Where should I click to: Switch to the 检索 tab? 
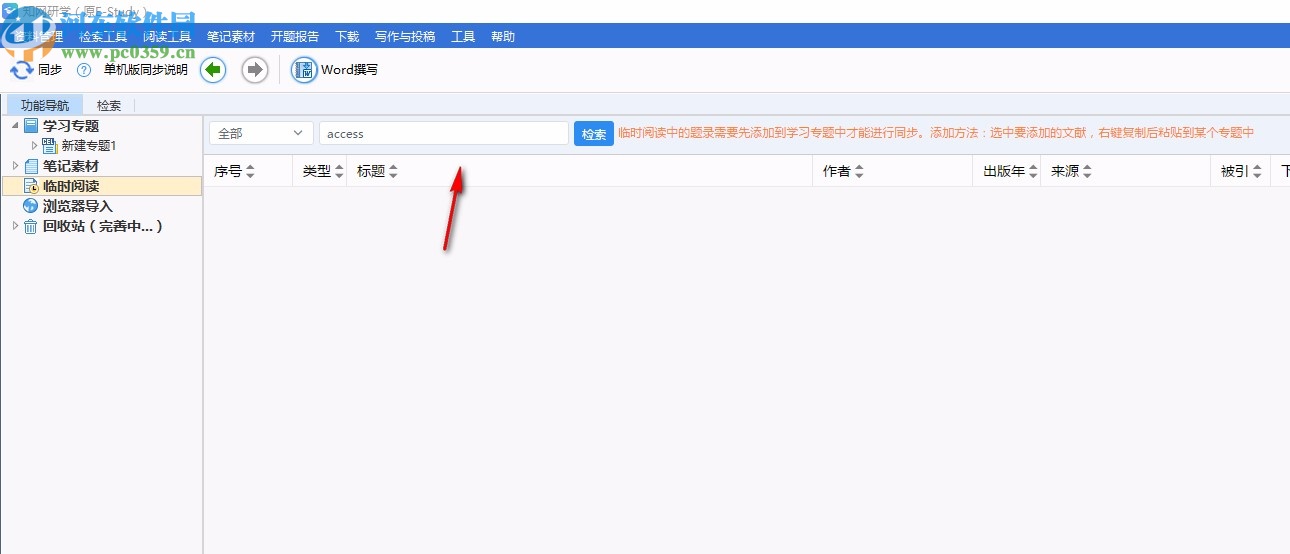tap(109, 105)
